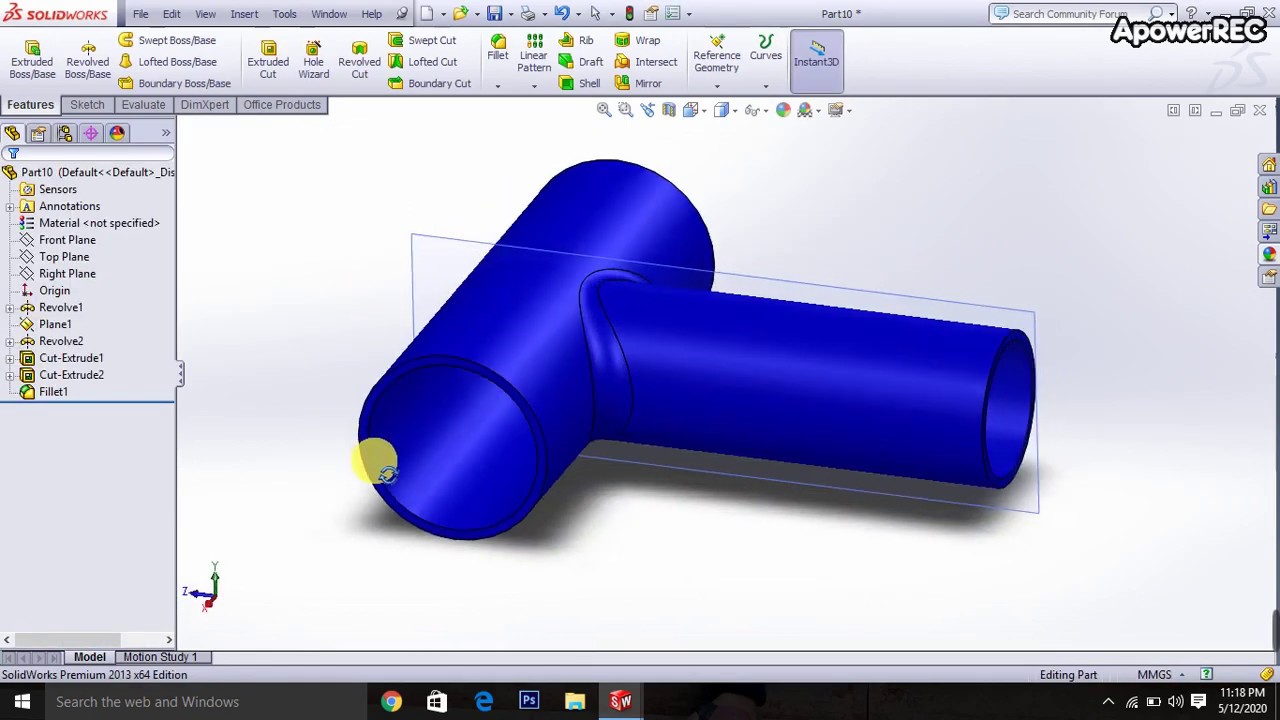
Task: Click the Windows taskbar search box
Action: pos(147,702)
